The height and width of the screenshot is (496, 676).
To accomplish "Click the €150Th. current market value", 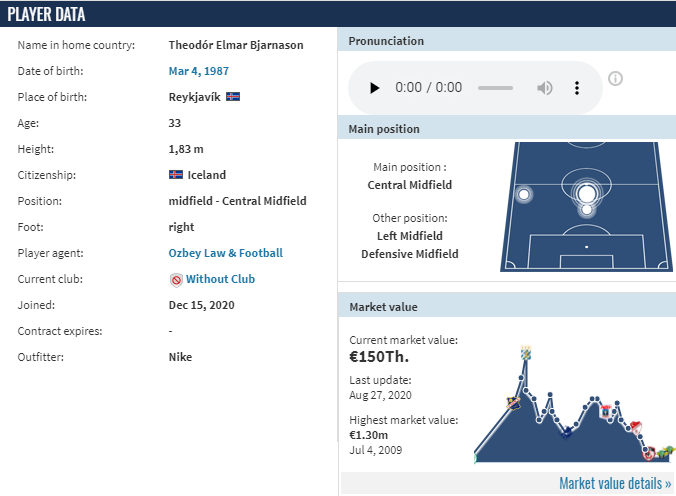I will (x=379, y=357).
